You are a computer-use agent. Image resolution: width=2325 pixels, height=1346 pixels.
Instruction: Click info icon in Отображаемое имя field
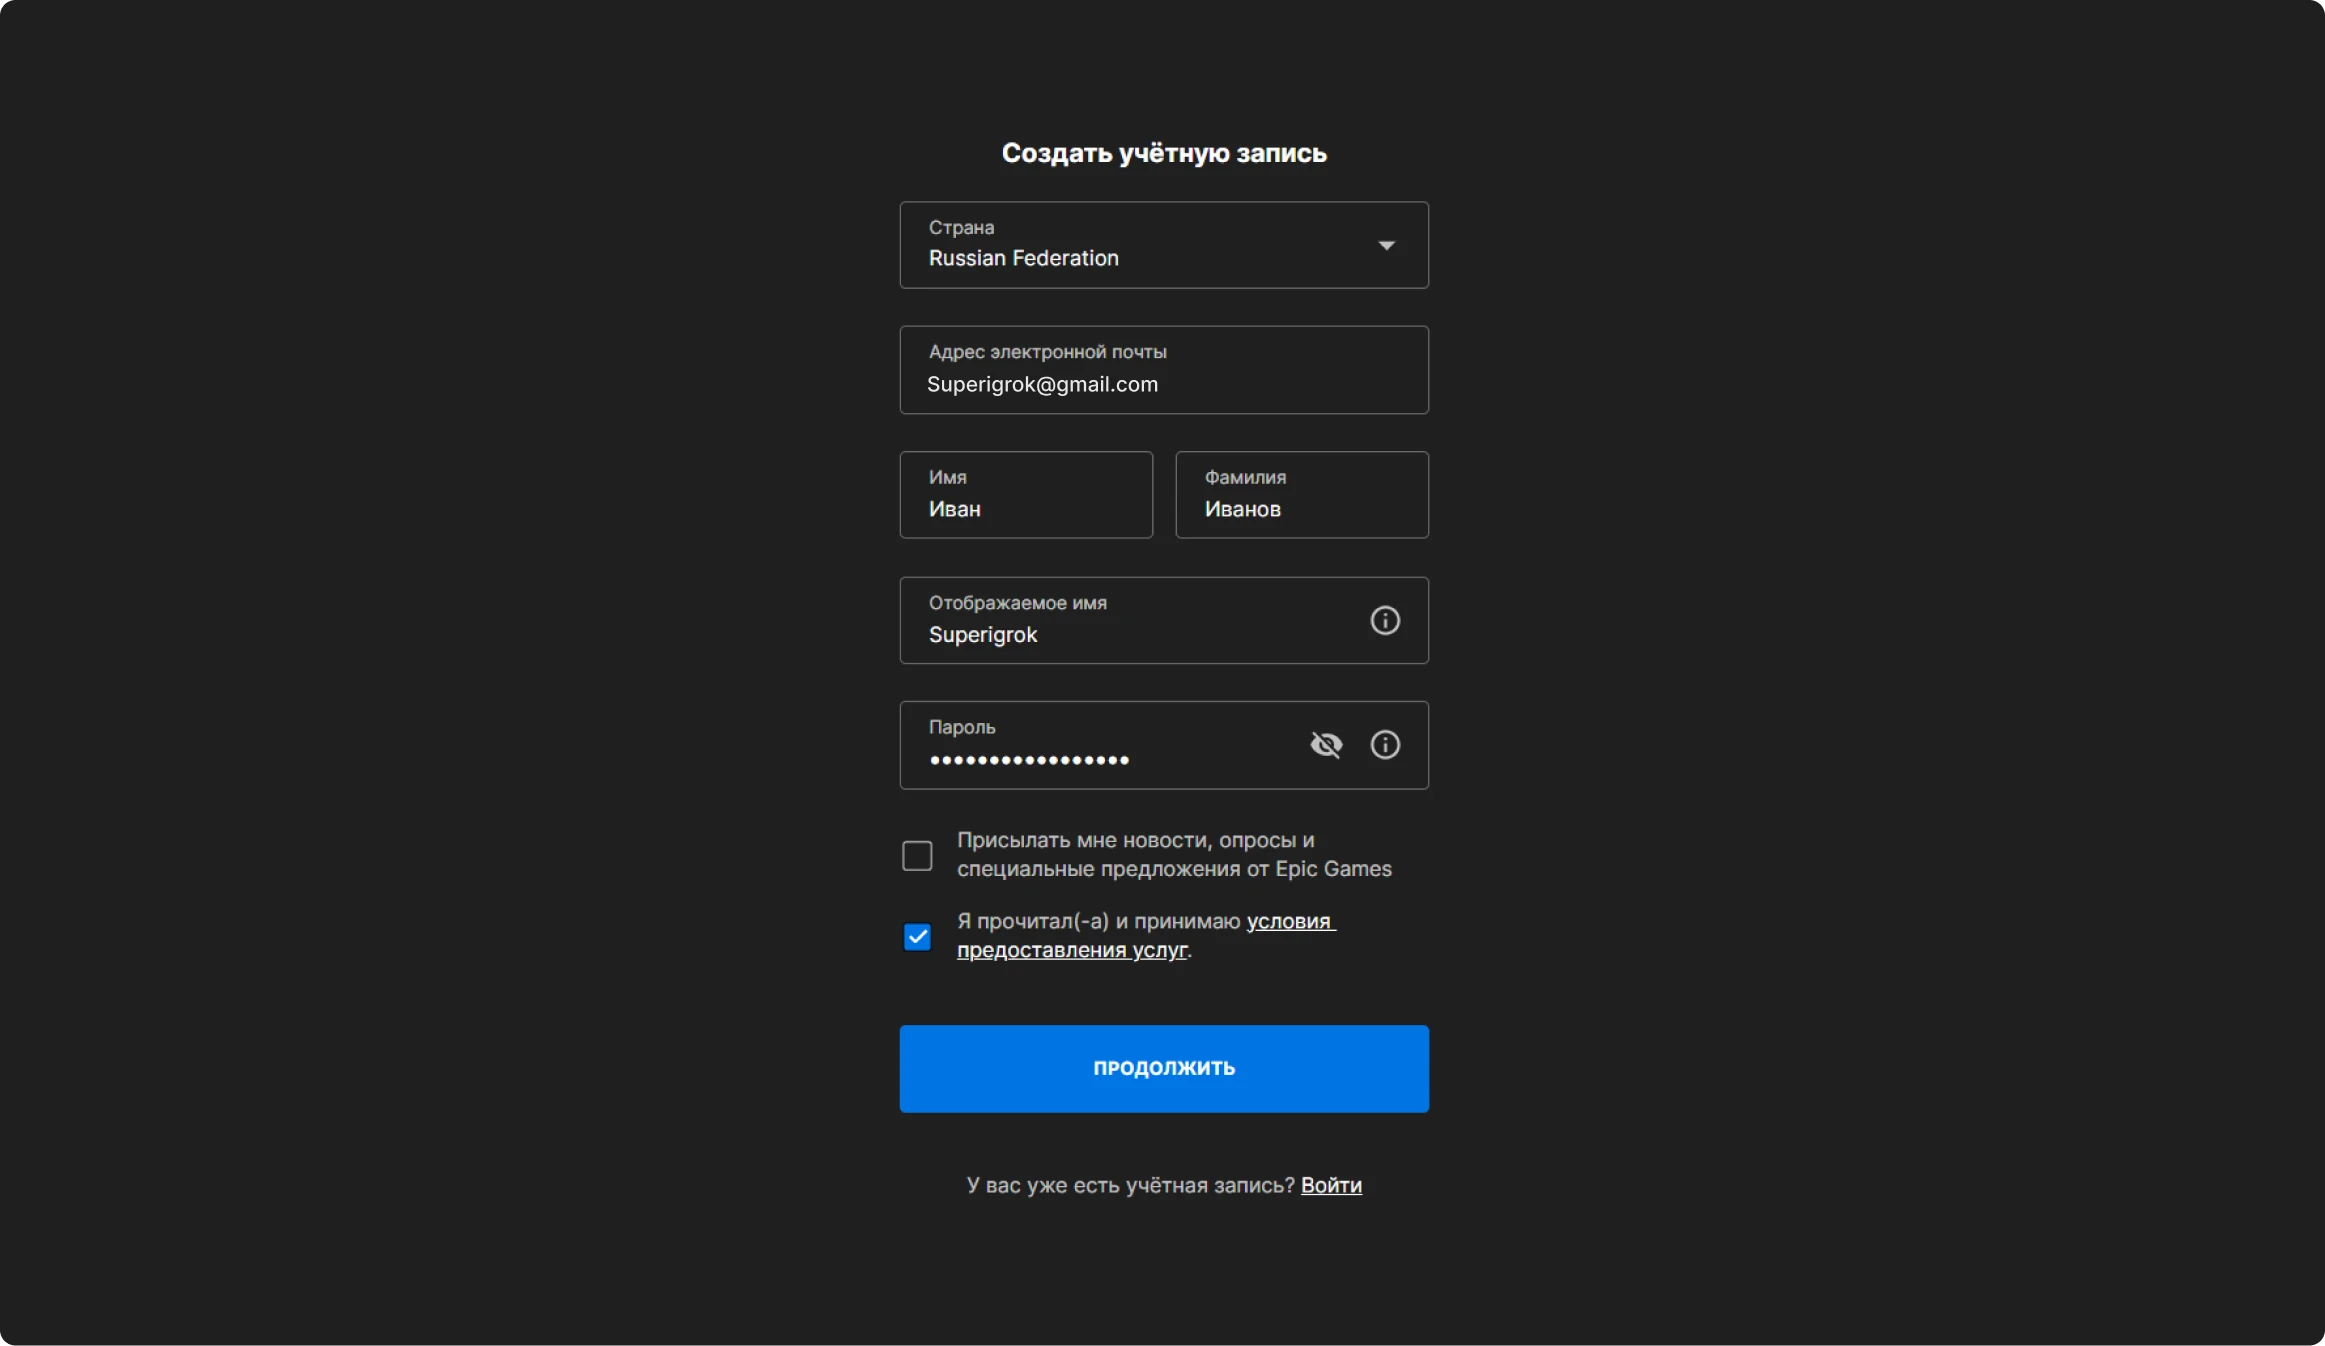(1384, 620)
